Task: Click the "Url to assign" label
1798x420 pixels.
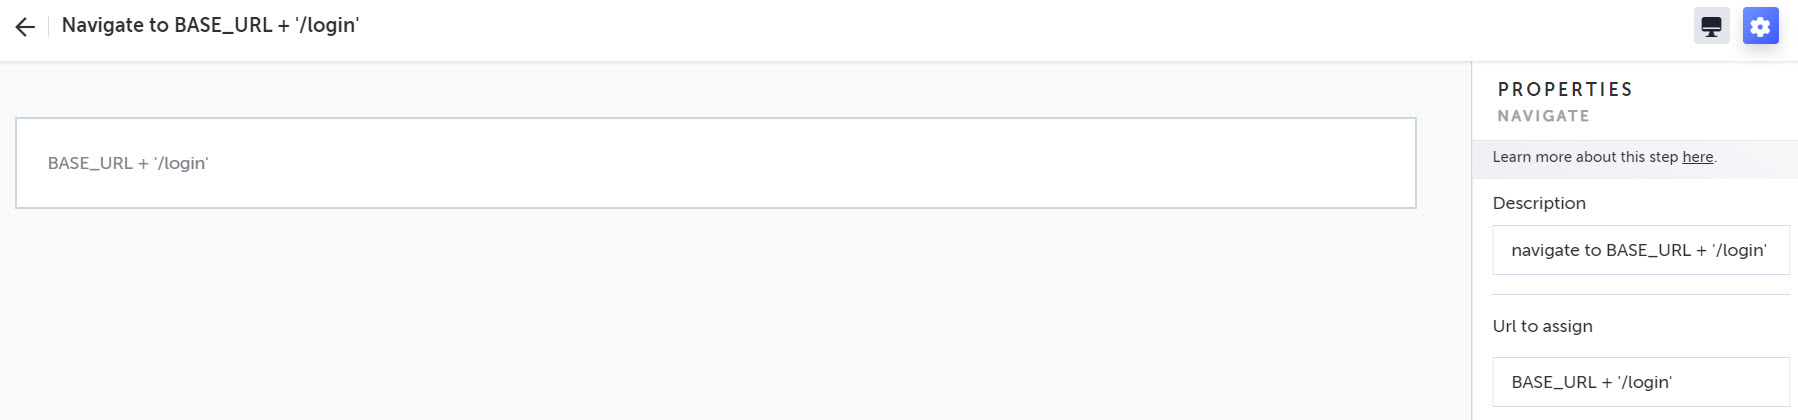Action: point(1542,326)
